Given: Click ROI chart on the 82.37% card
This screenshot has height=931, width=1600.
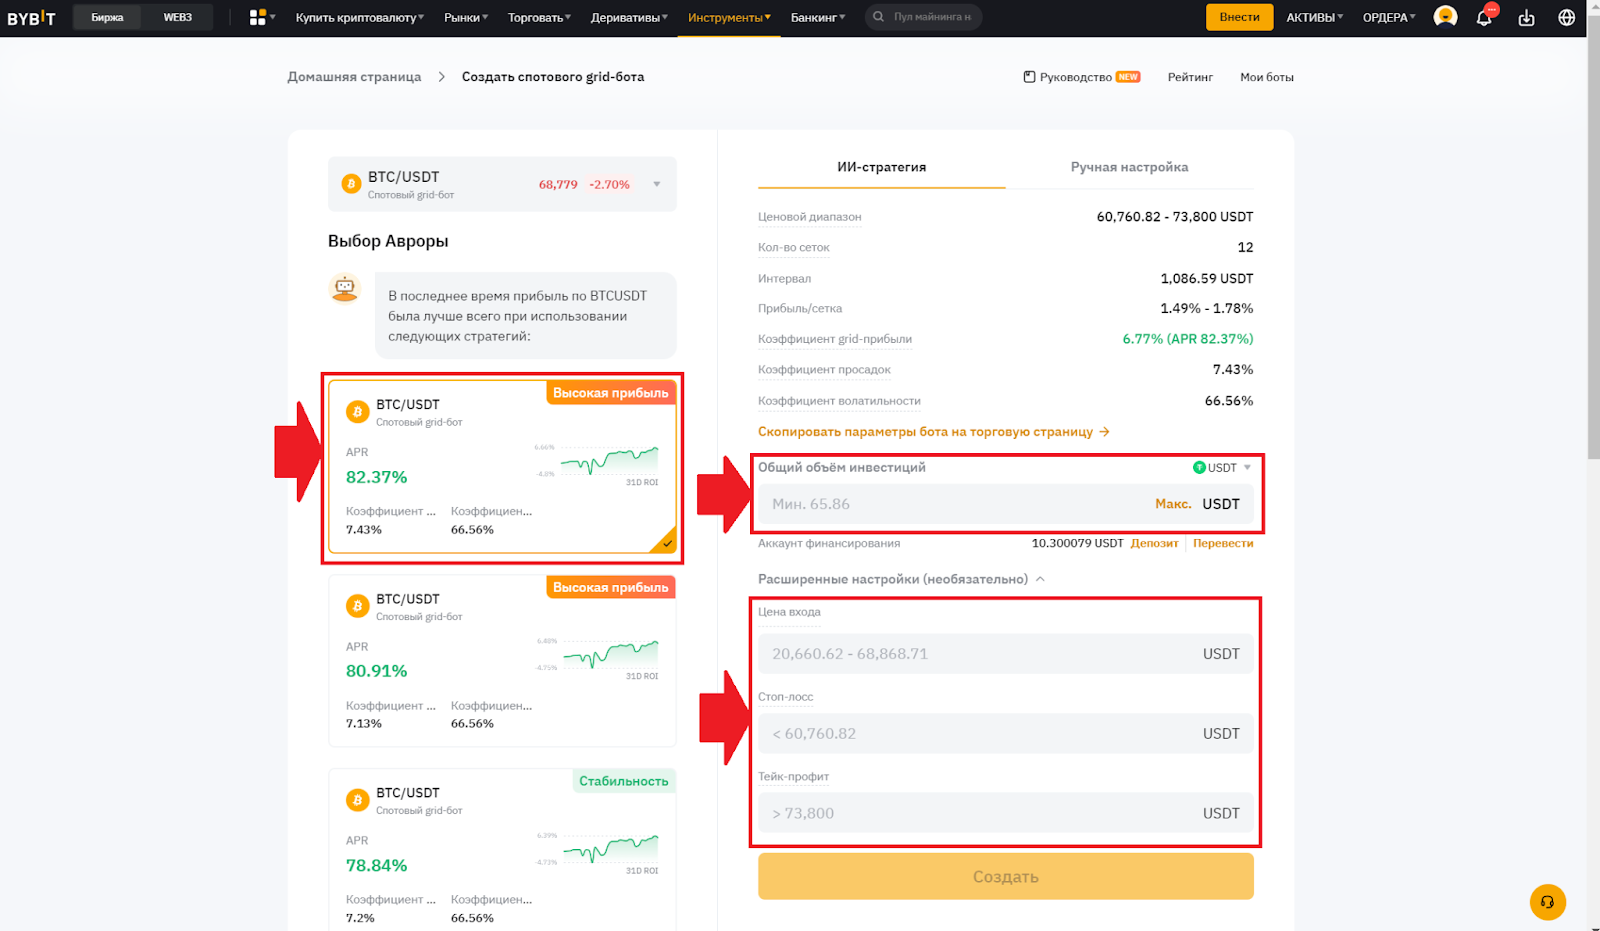Looking at the screenshot, I should [x=609, y=461].
